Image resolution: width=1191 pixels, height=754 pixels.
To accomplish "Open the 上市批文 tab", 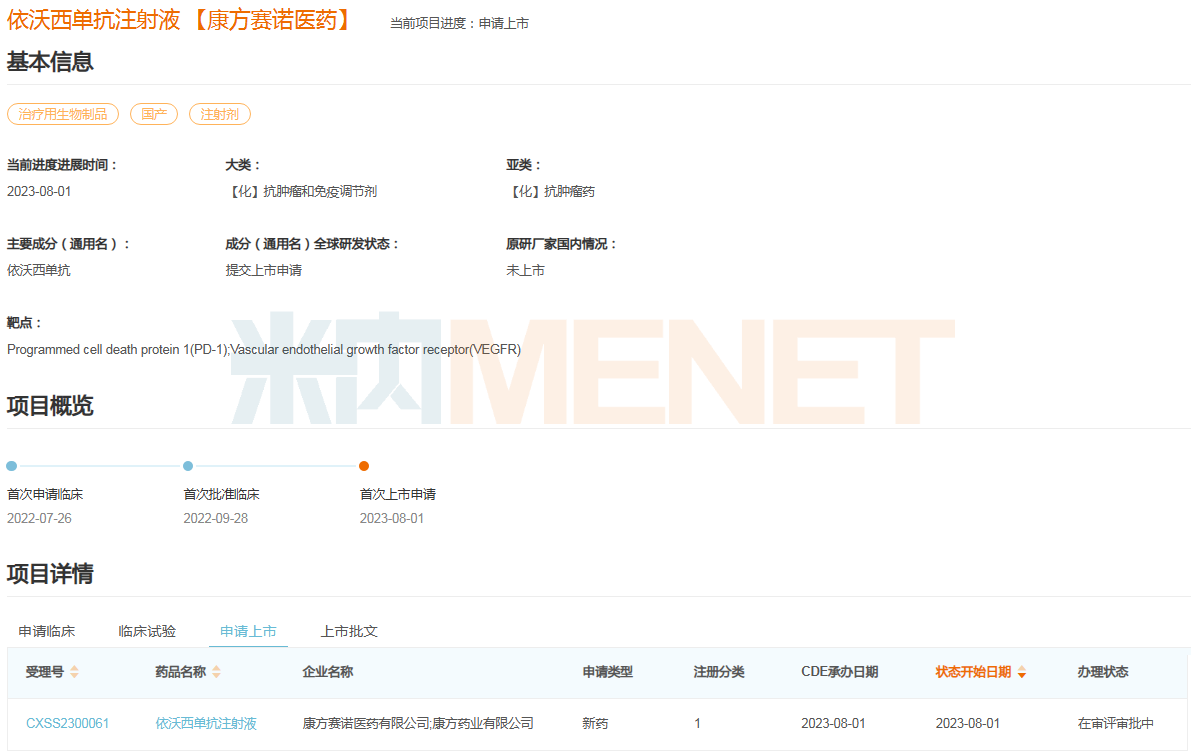I will pos(349,631).
